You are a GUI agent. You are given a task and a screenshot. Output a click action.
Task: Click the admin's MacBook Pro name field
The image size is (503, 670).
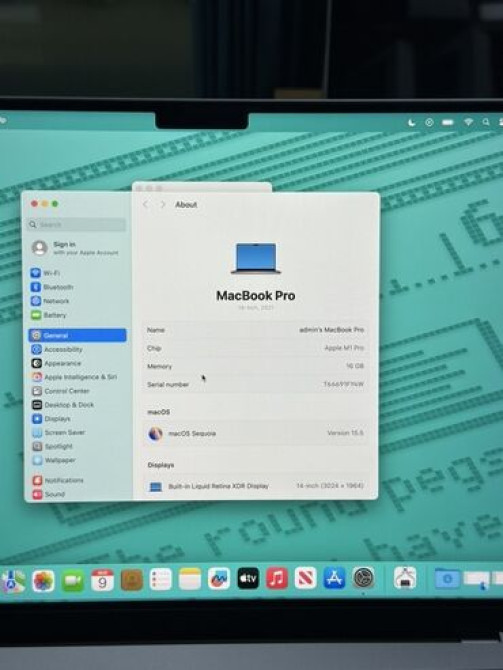tap(331, 330)
